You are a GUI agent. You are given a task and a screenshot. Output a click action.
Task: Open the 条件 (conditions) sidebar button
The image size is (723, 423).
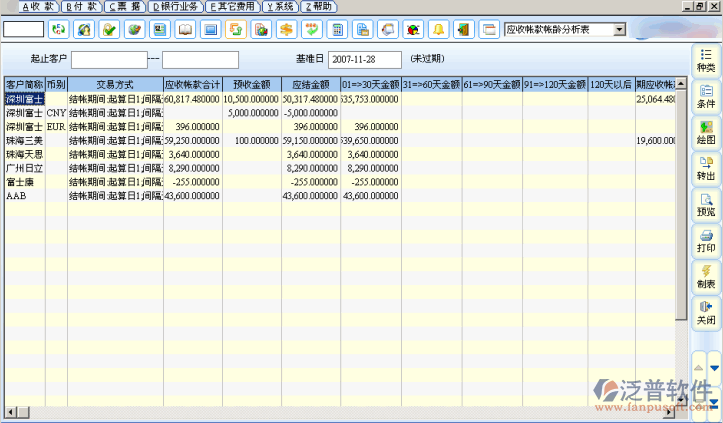pyautogui.click(x=706, y=97)
